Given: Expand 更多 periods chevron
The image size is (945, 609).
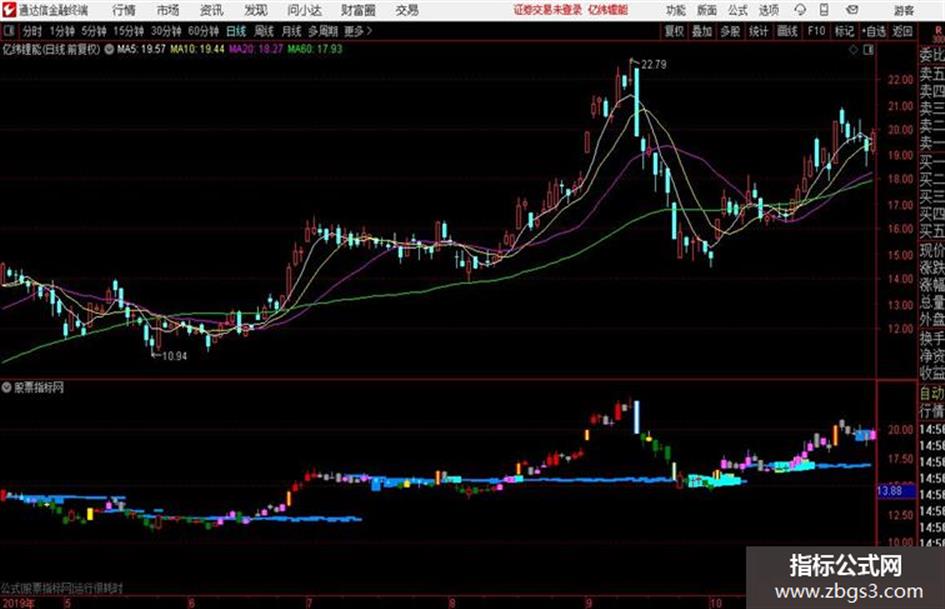Looking at the screenshot, I should coord(369,31).
